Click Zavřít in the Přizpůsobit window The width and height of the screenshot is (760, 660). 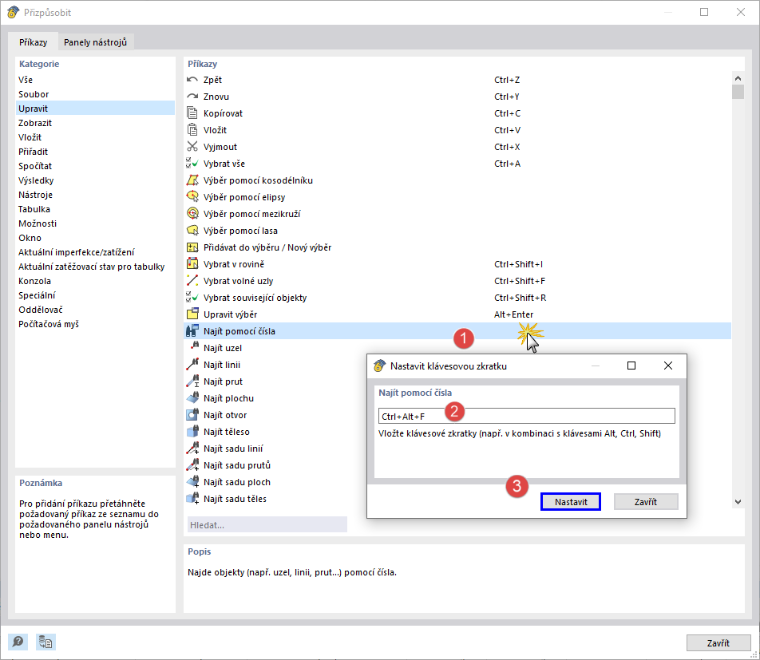718,643
